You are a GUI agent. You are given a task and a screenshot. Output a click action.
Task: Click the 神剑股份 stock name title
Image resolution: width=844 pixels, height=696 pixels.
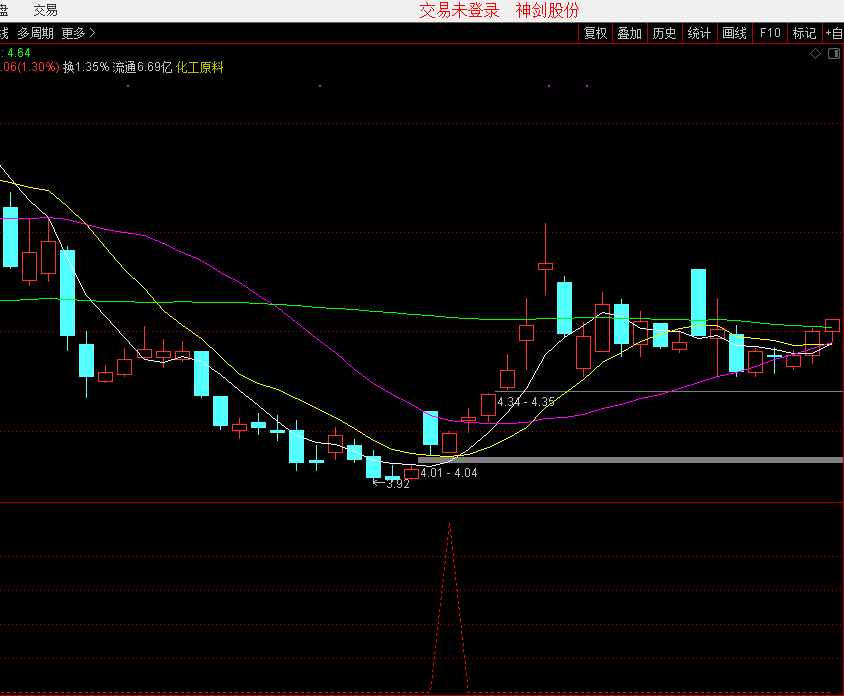[547, 10]
